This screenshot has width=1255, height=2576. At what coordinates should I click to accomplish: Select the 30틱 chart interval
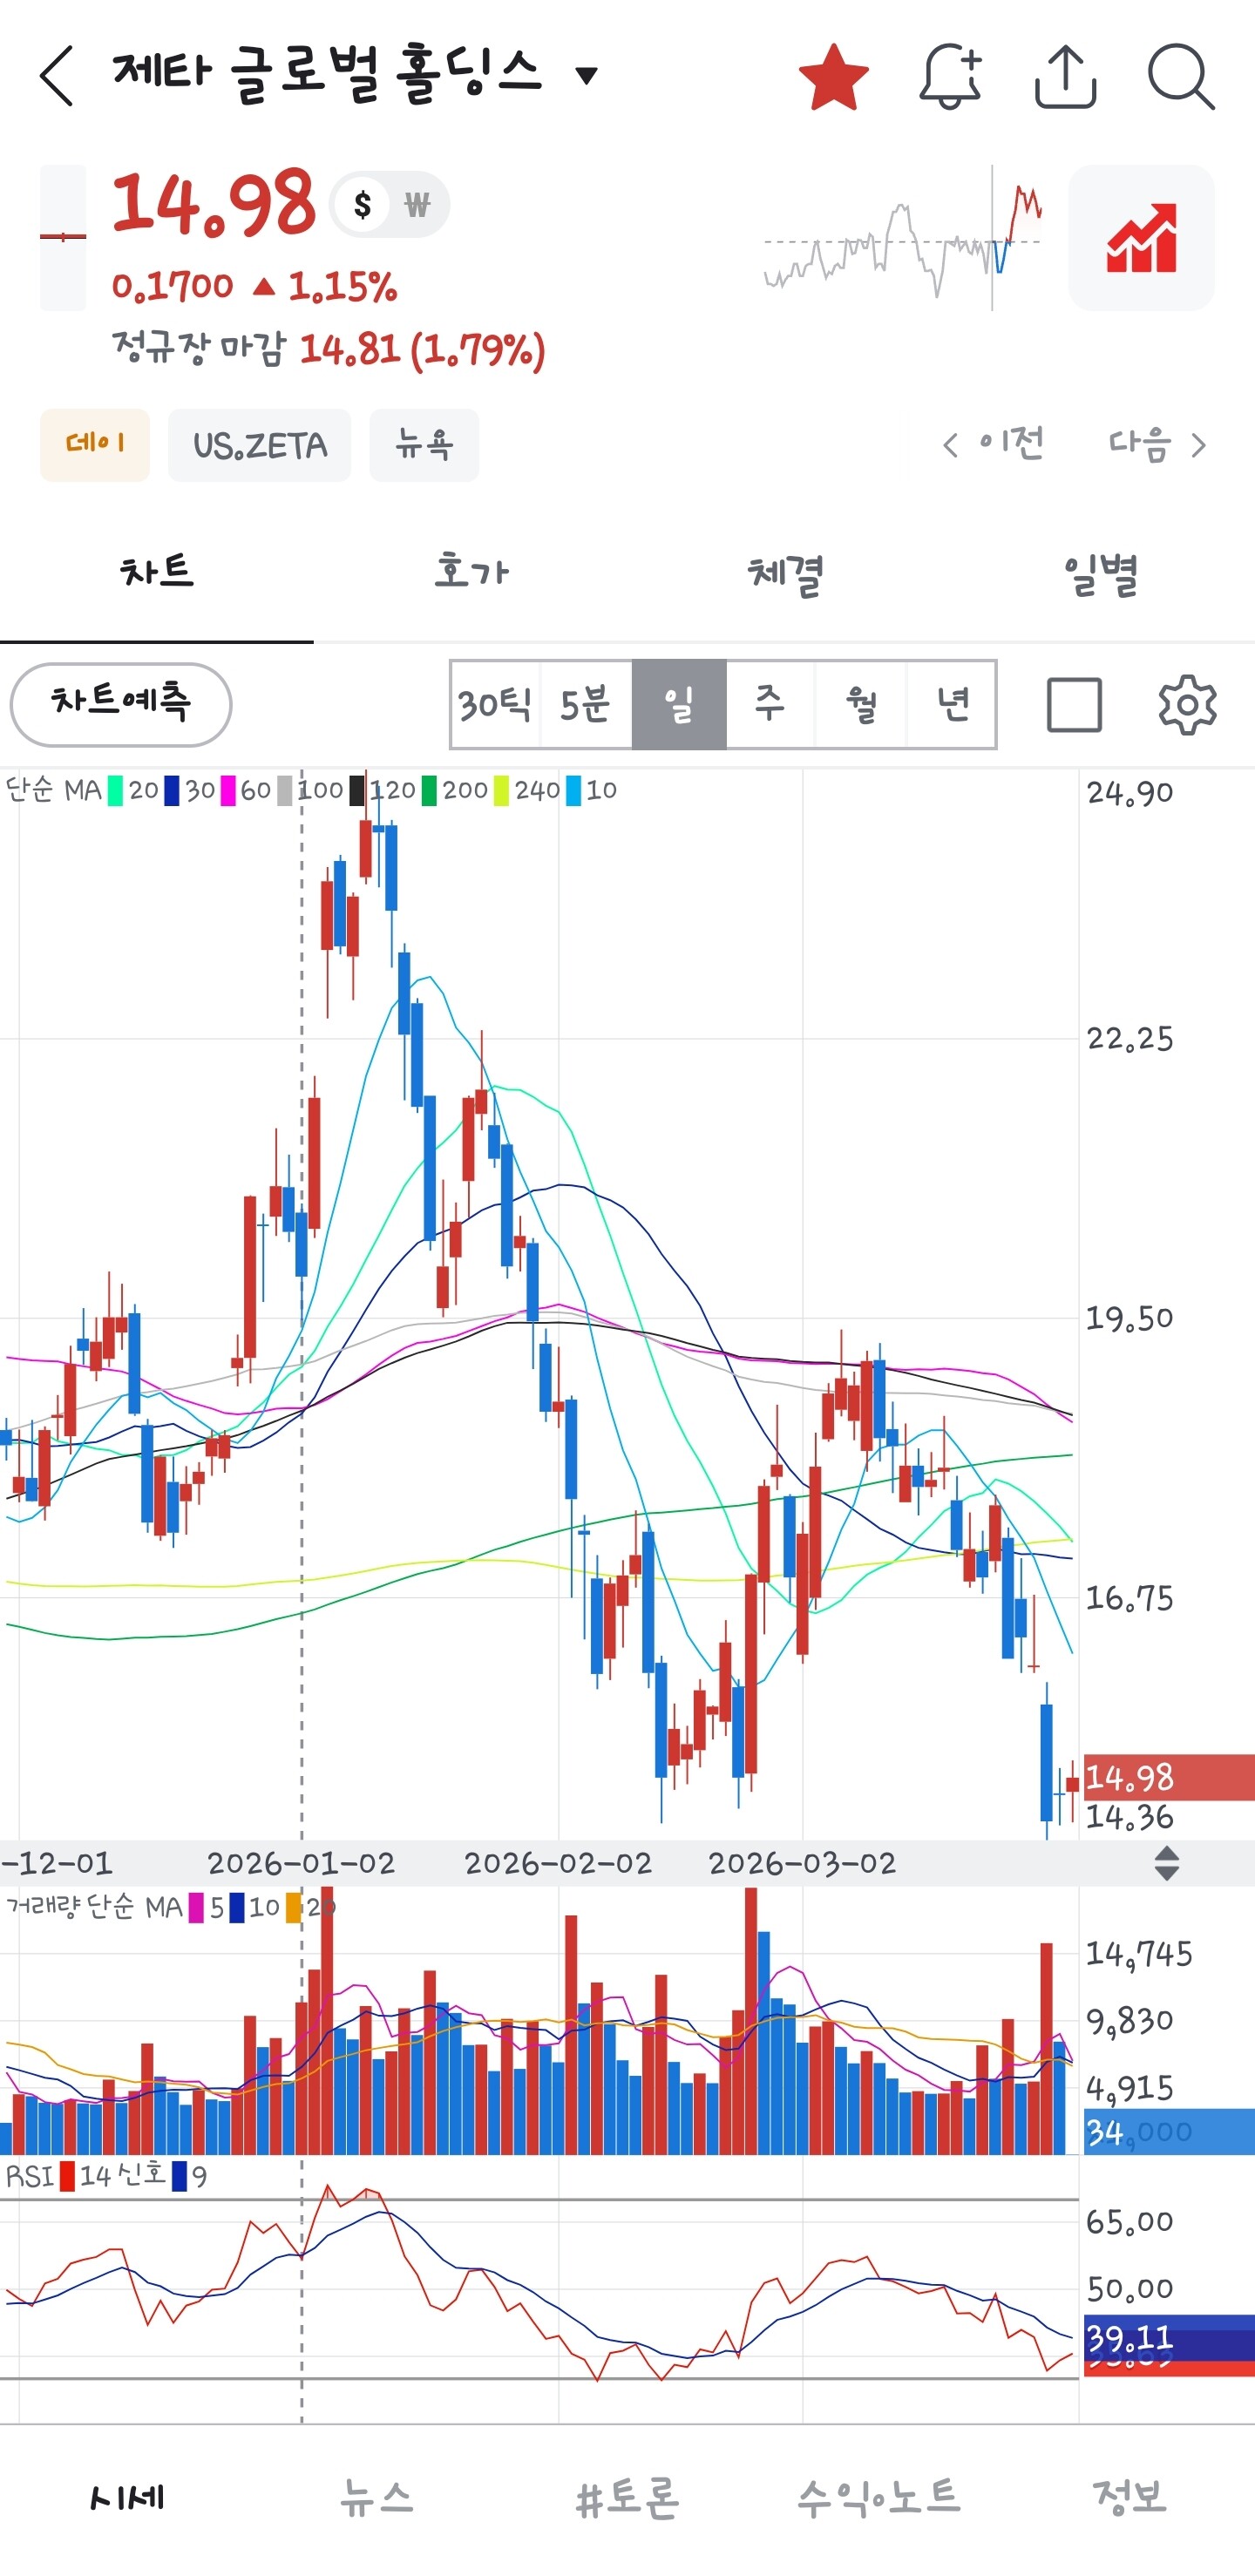(x=495, y=704)
